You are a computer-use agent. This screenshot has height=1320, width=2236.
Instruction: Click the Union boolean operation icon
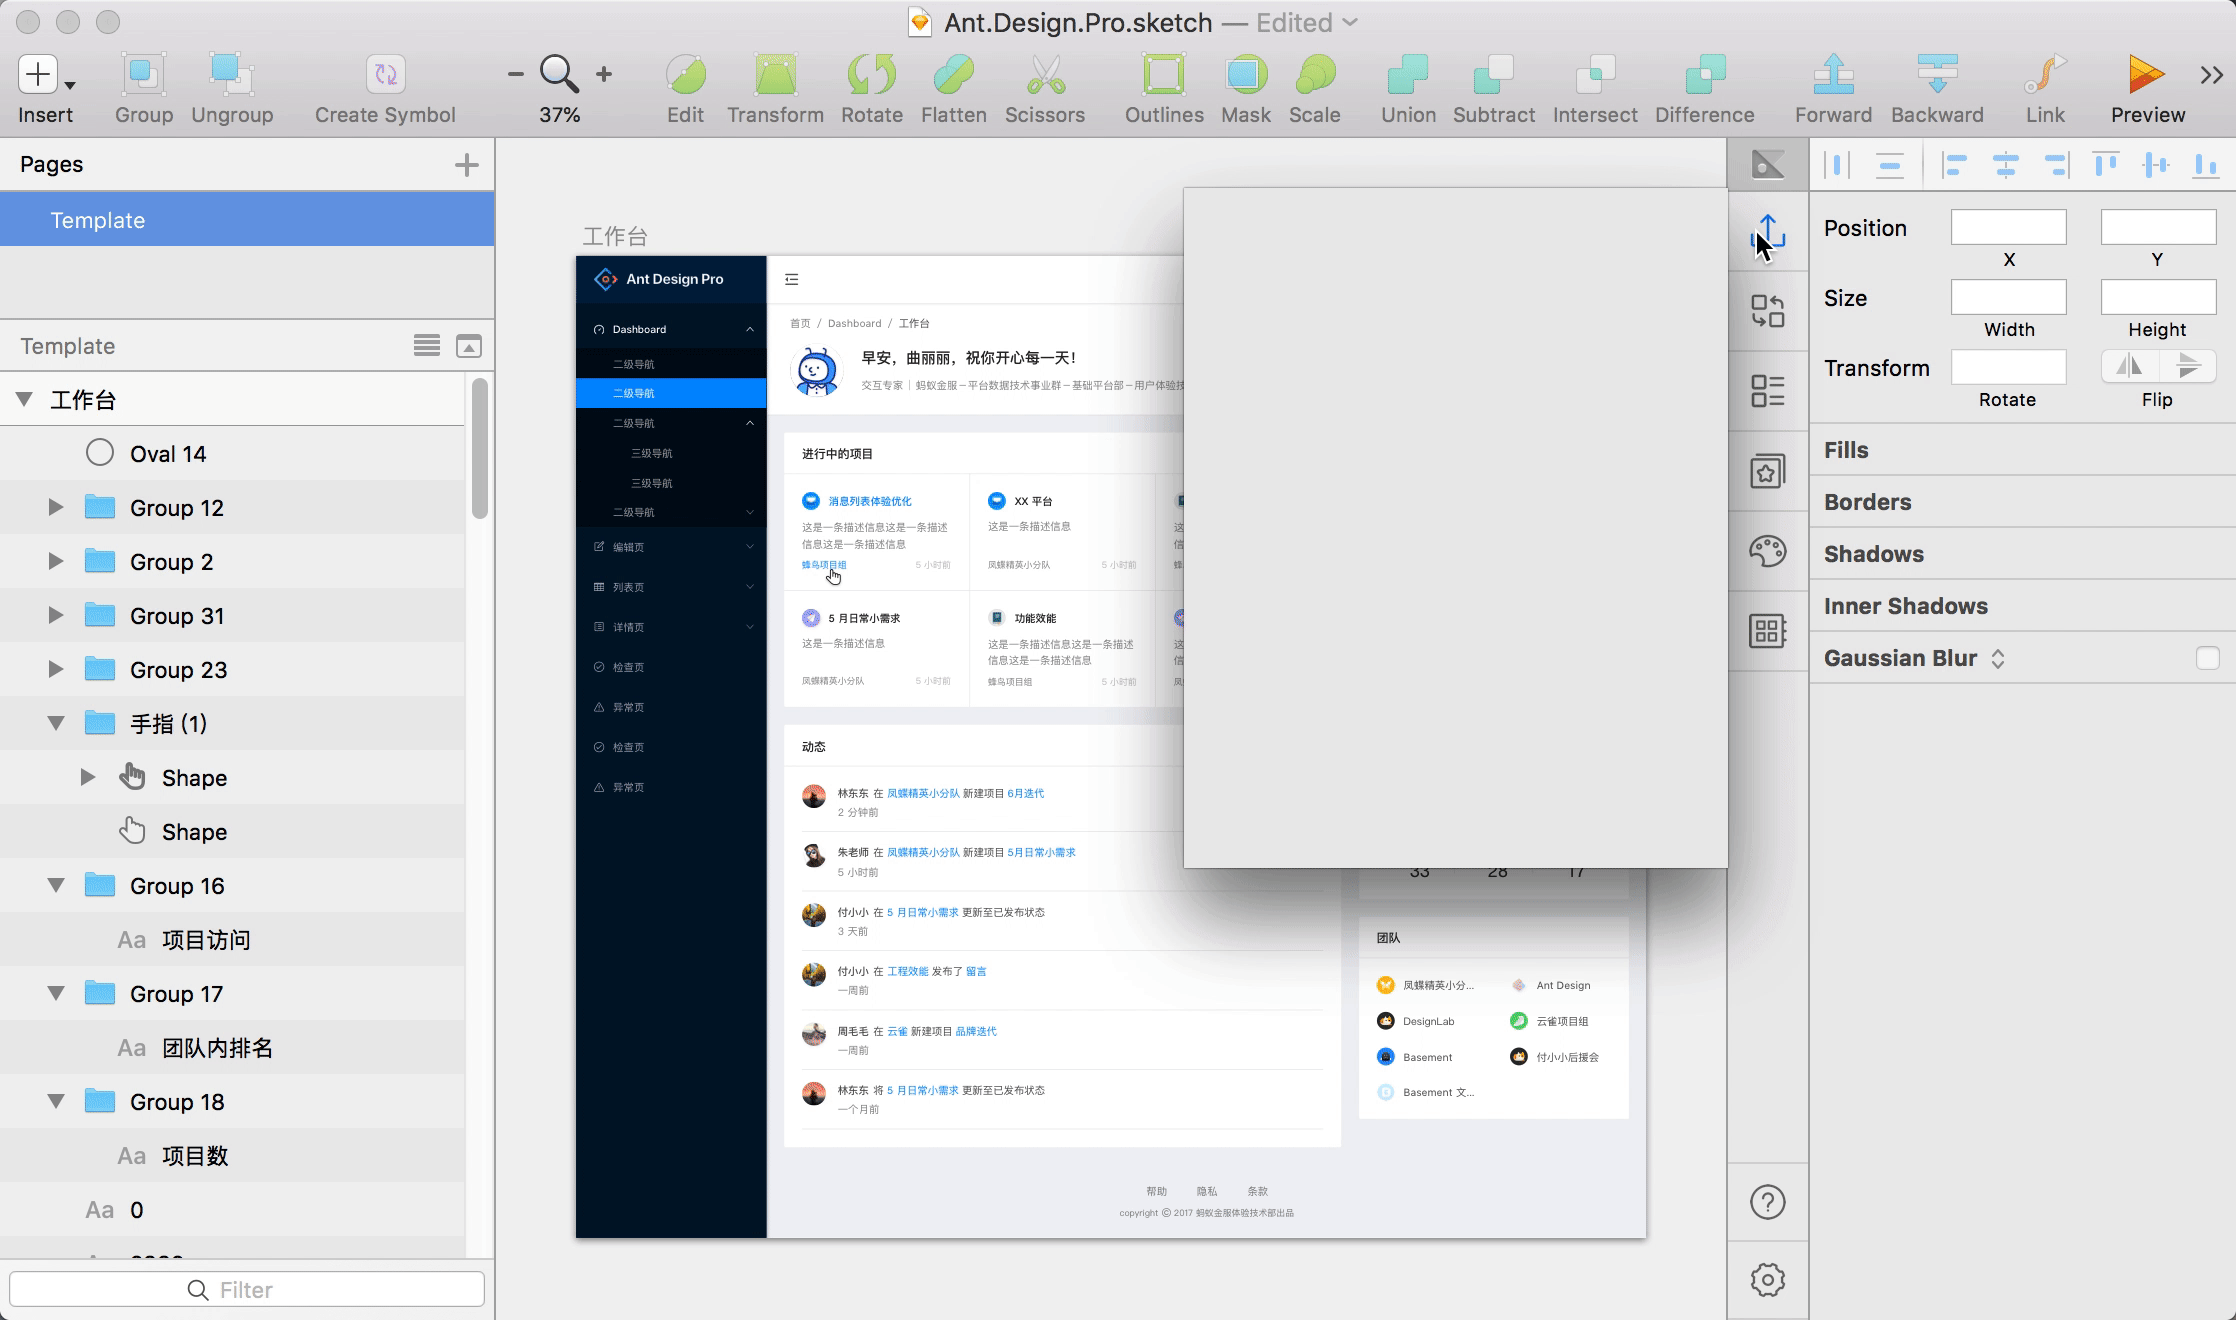tap(1407, 75)
